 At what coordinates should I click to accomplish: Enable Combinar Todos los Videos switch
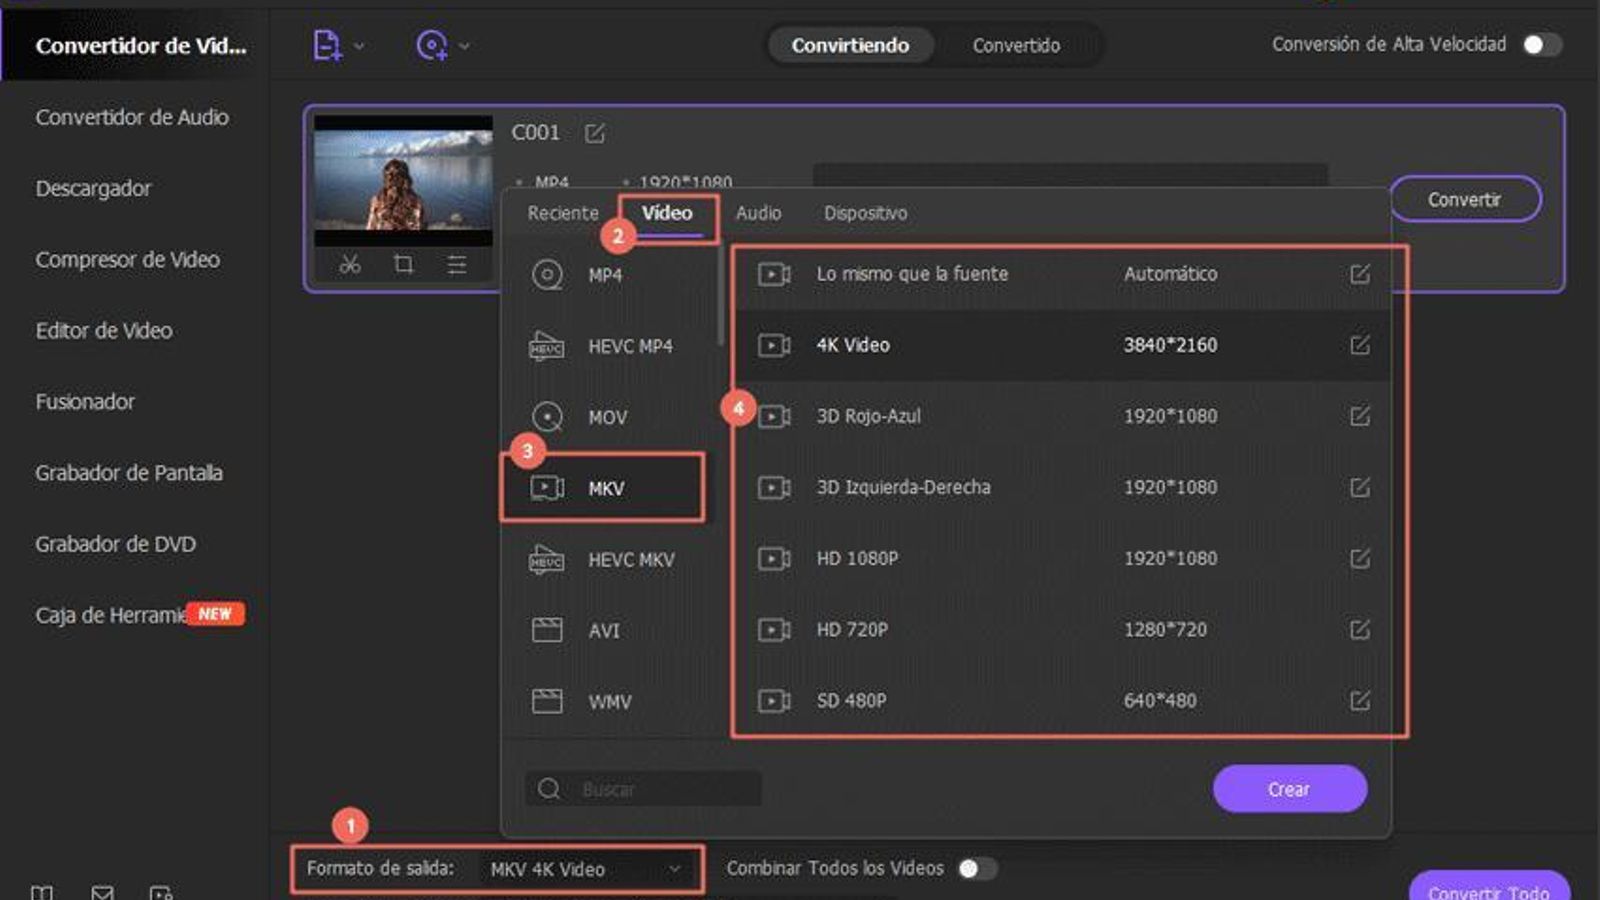point(977,869)
